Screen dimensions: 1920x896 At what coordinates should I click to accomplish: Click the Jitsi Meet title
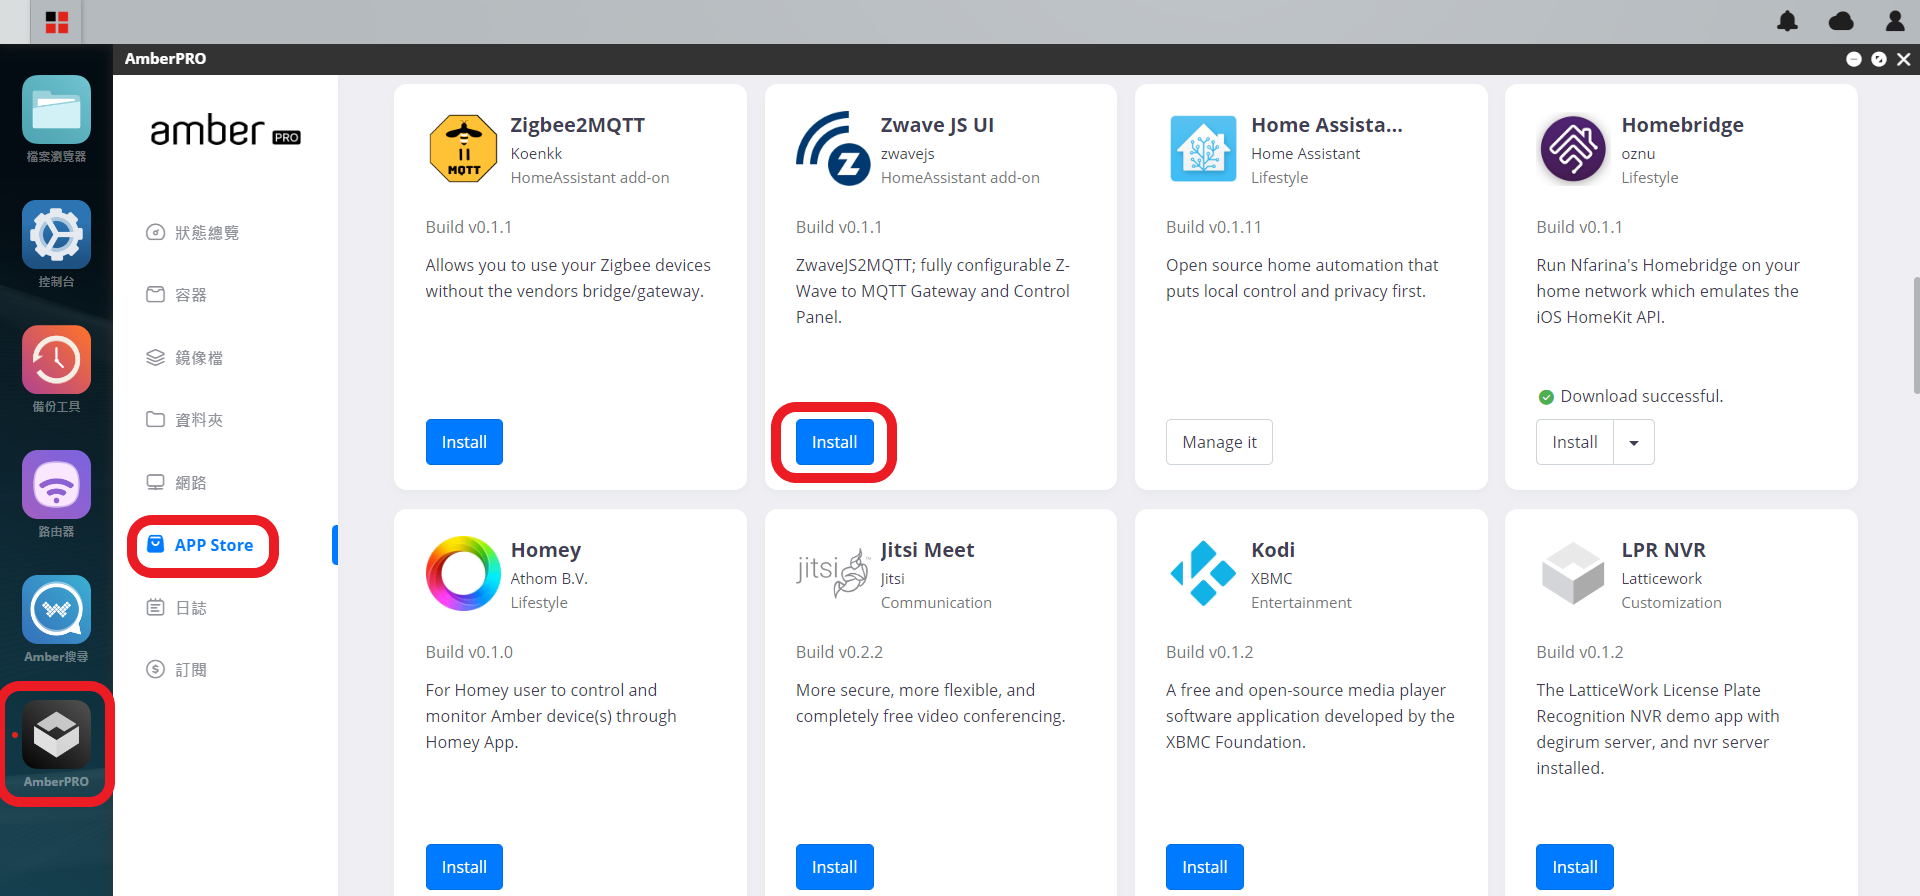[927, 550]
